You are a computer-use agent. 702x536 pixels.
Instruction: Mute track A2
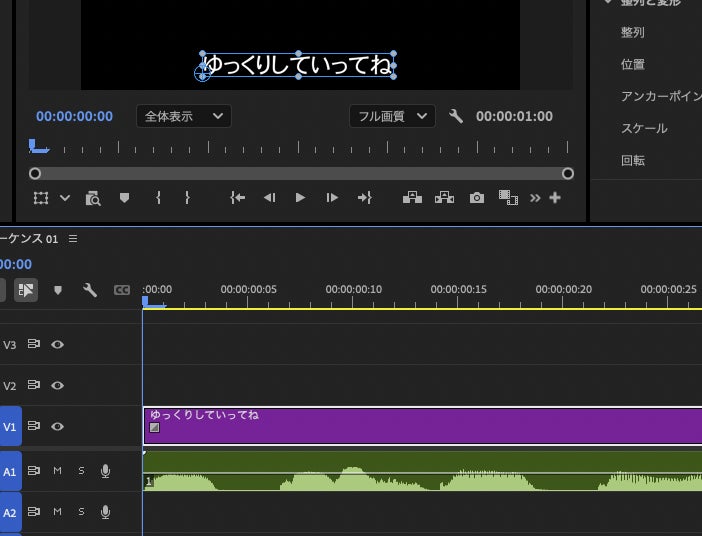pos(57,511)
